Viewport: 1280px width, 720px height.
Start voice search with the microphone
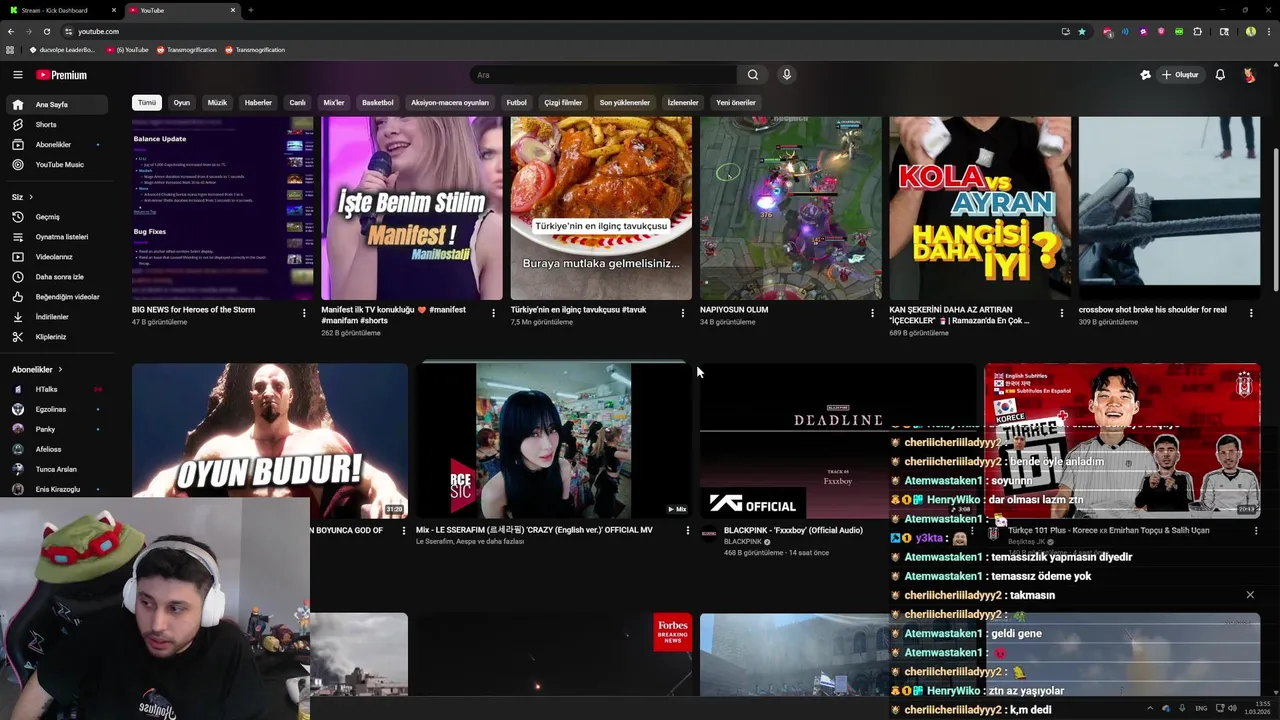pos(787,75)
